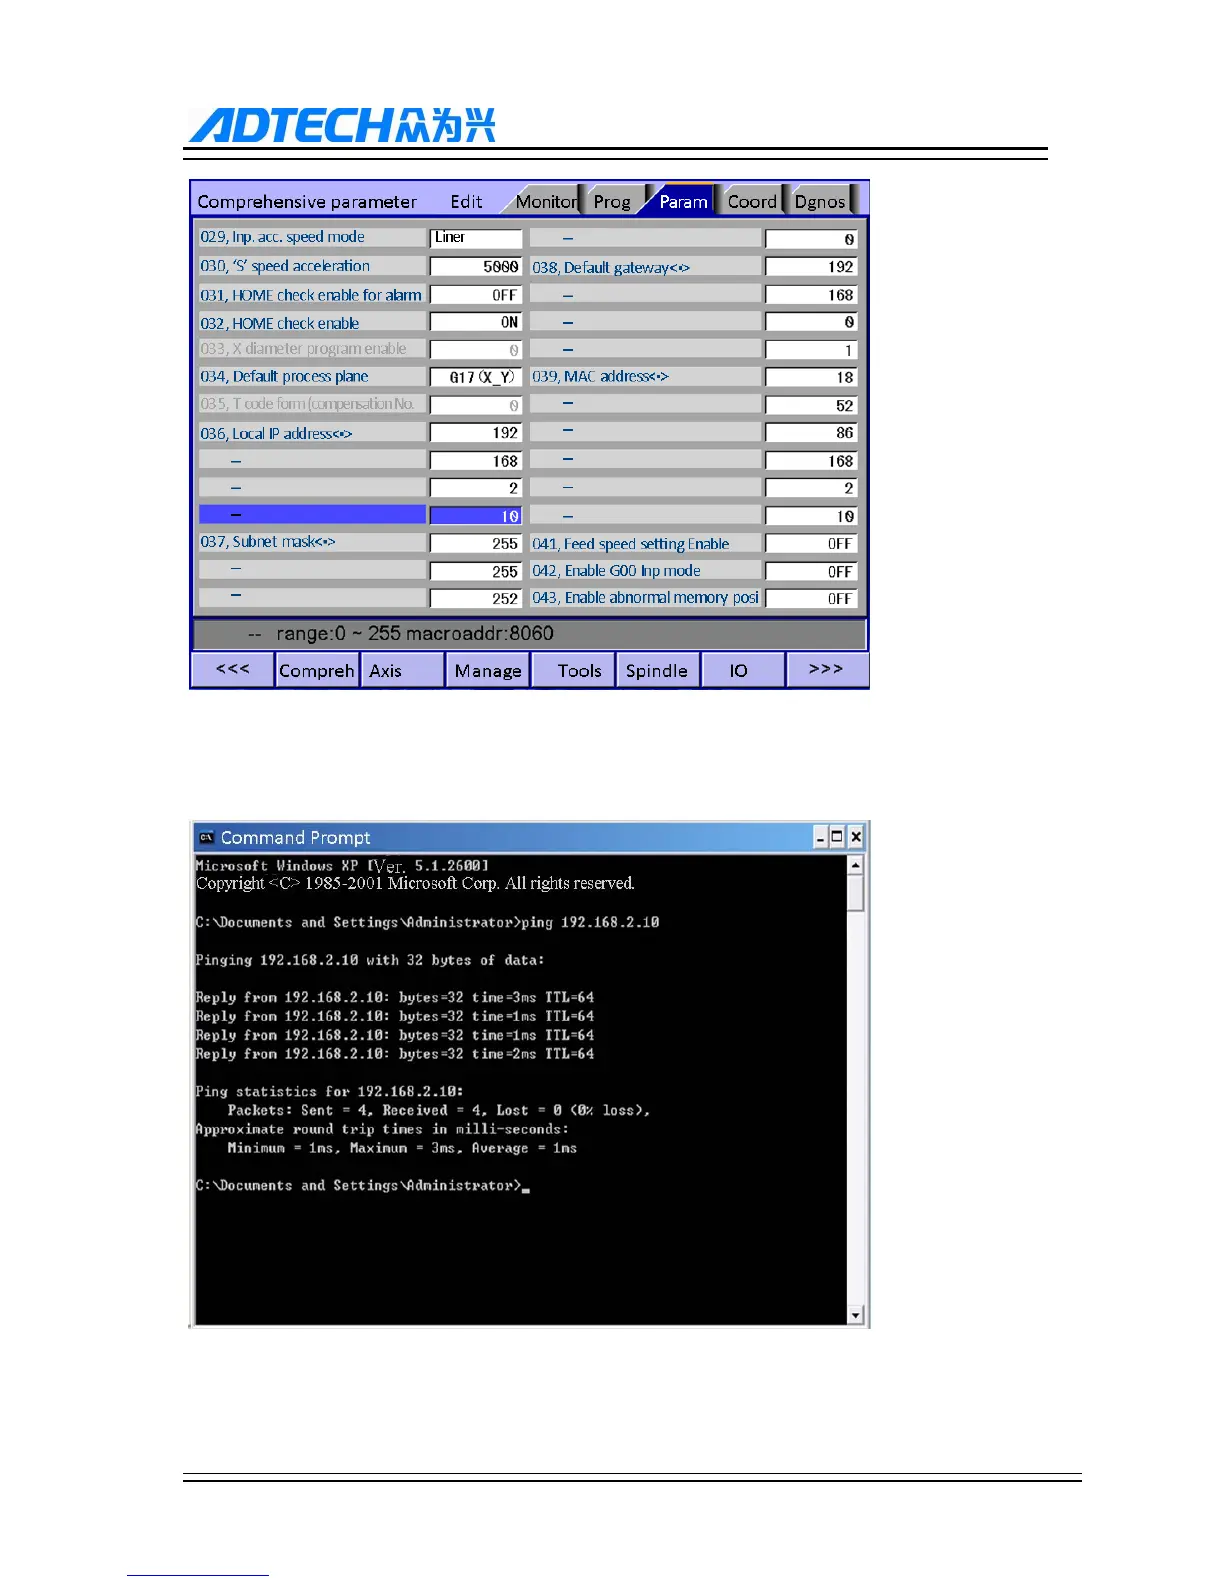Click the ADTECH logo in header
The width and height of the screenshot is (1224, 1584).
(342, 126)
